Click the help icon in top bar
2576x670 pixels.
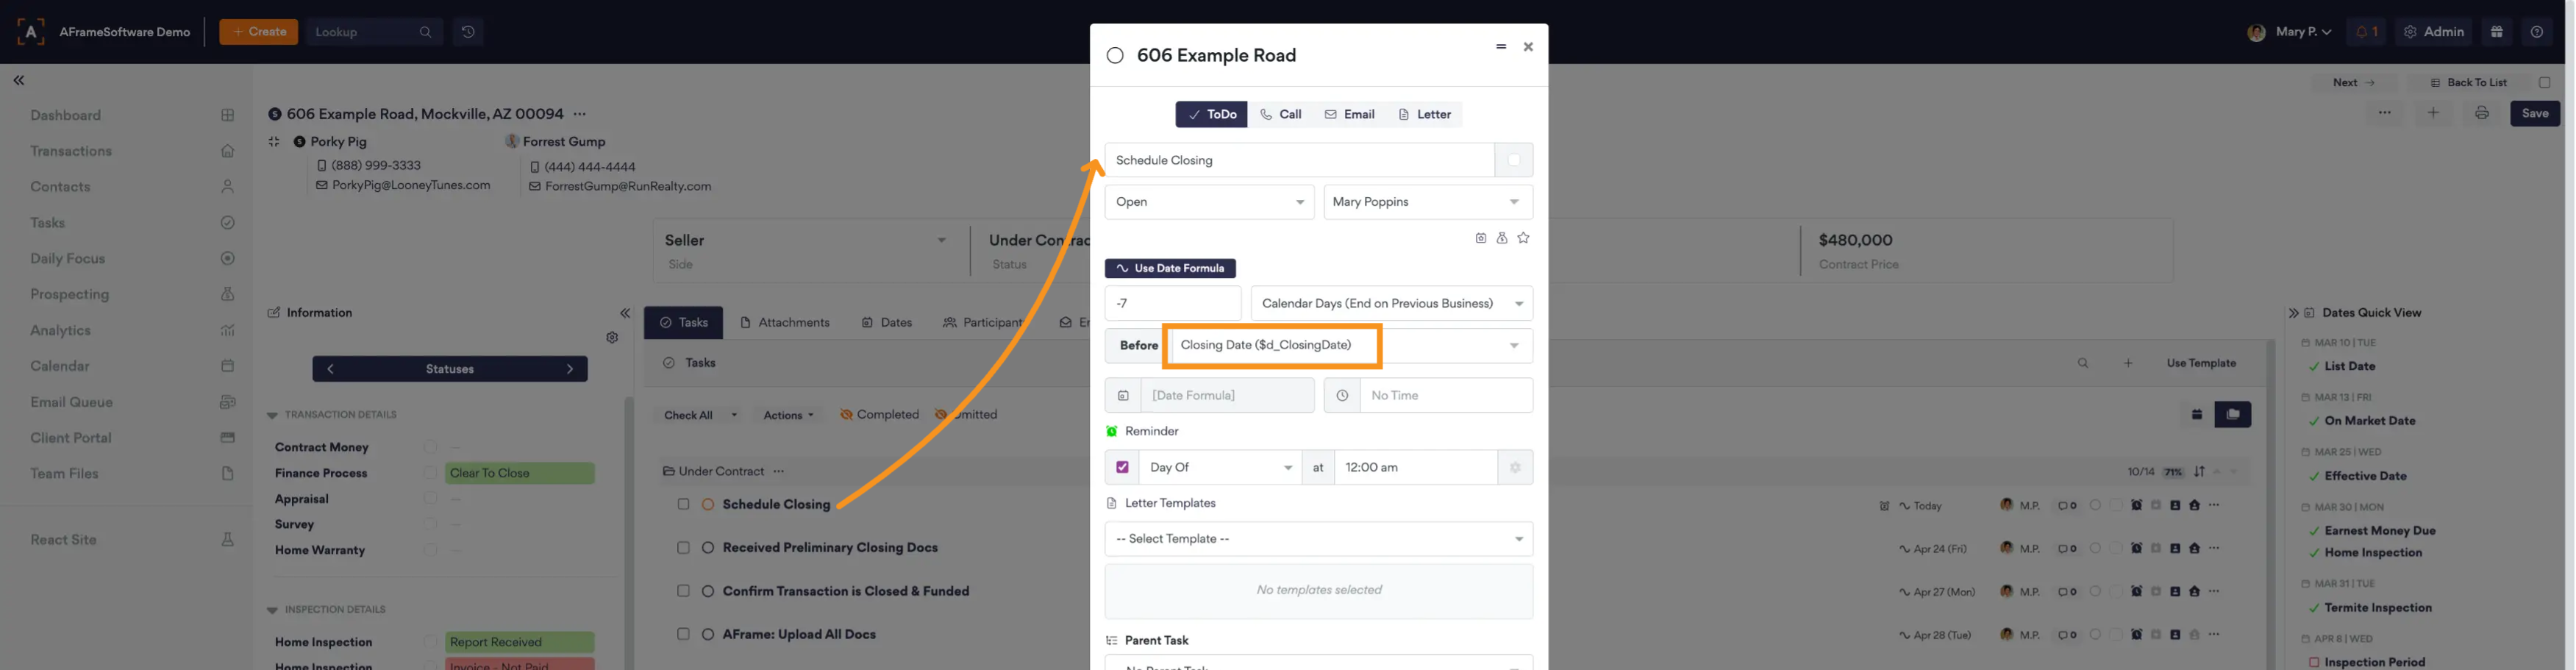[2537, 32]
